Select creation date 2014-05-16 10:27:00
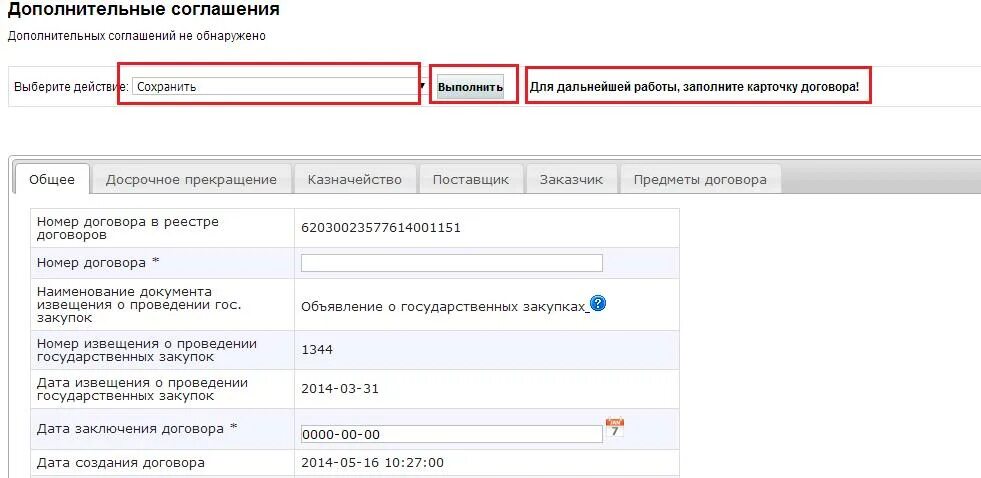Image resolution: width=981 pixels, height=478 pixels. [x=372, y=463]
